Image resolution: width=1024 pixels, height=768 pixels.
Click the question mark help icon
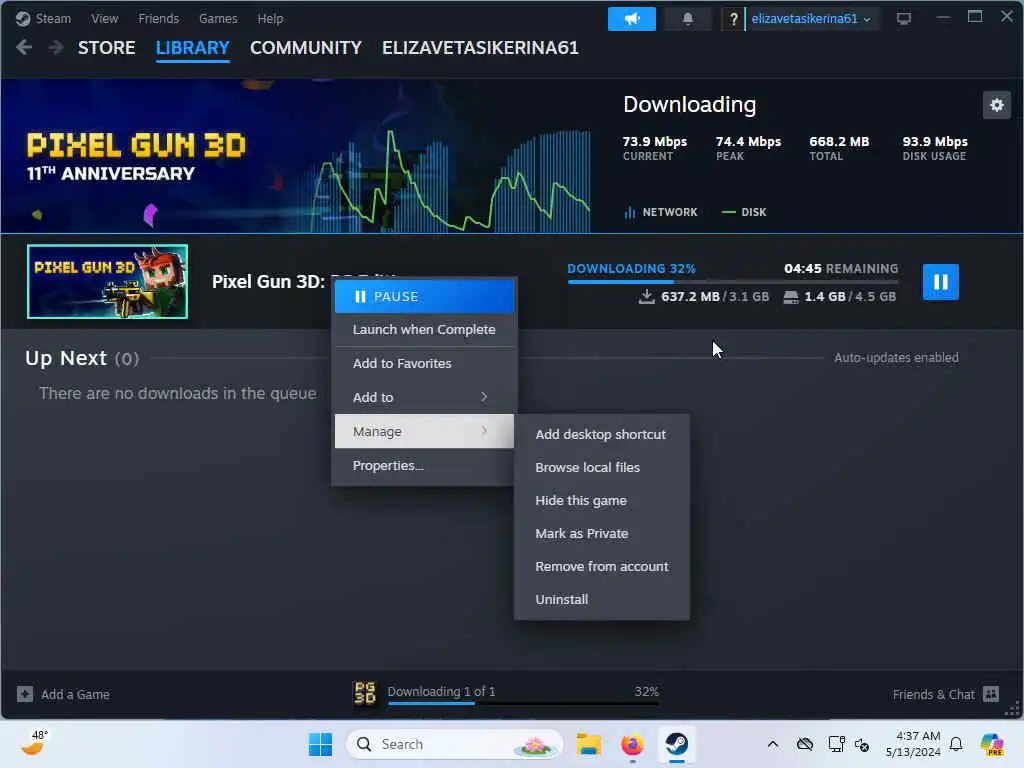tap(733, 19)
